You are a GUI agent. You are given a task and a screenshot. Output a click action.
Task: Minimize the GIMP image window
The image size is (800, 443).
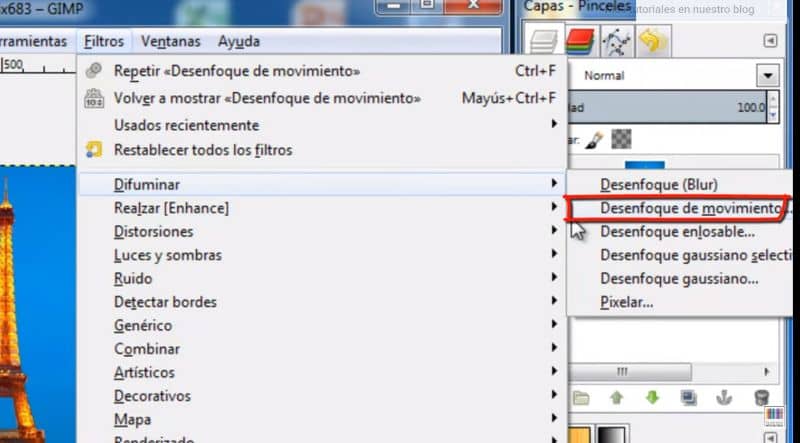point(393,6)
